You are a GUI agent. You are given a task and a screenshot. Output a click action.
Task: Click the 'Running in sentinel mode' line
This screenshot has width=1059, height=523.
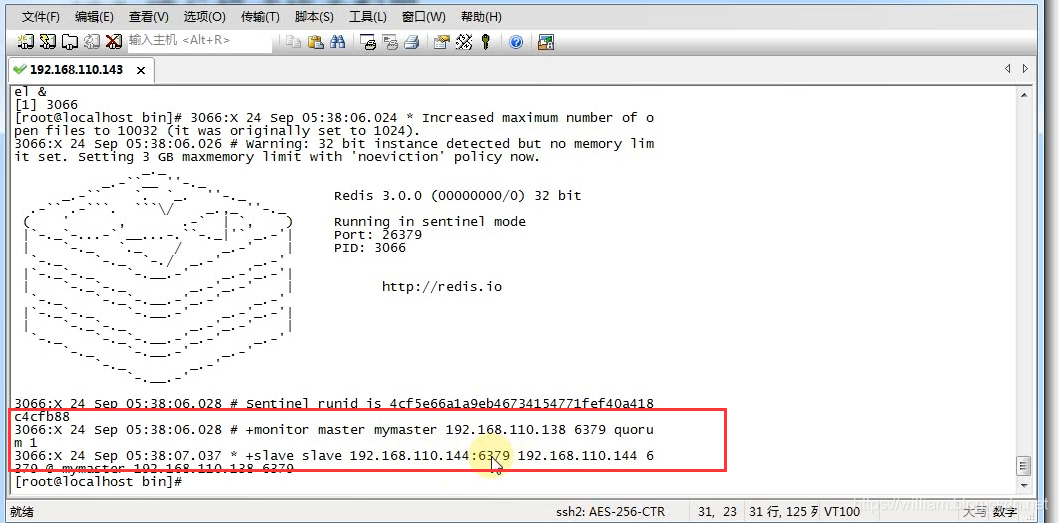pos(430,222)
